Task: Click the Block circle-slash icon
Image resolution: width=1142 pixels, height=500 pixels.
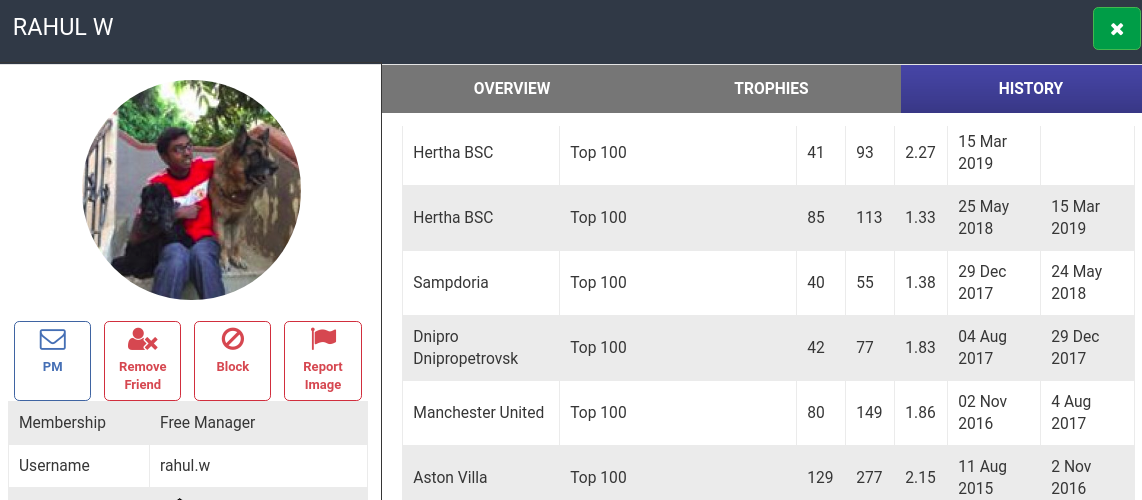Action: [x=233, y=340]
